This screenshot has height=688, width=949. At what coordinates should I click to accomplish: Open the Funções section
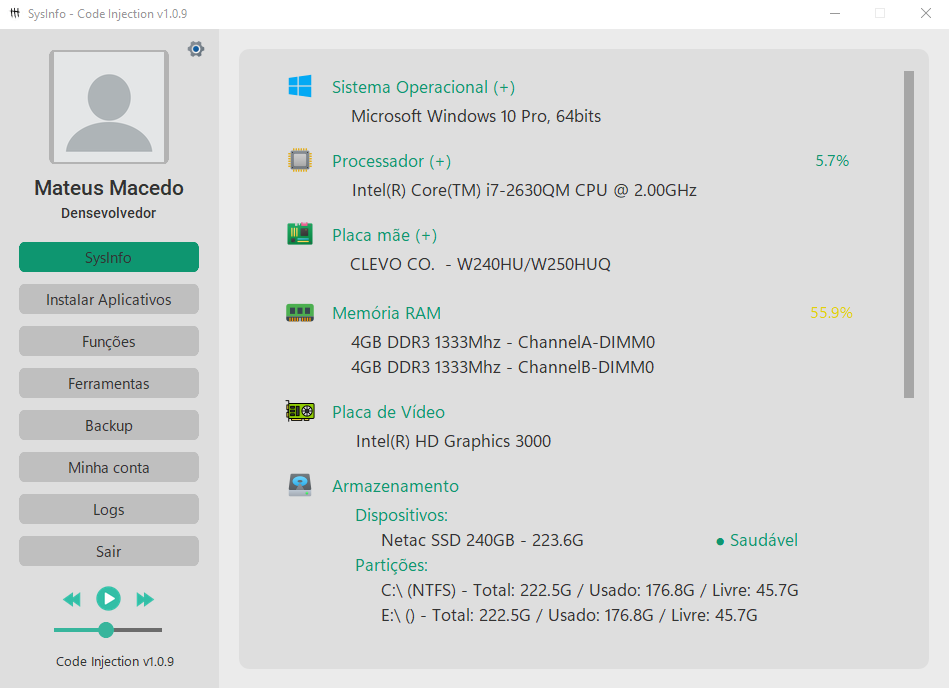click(x=109, y=341)
